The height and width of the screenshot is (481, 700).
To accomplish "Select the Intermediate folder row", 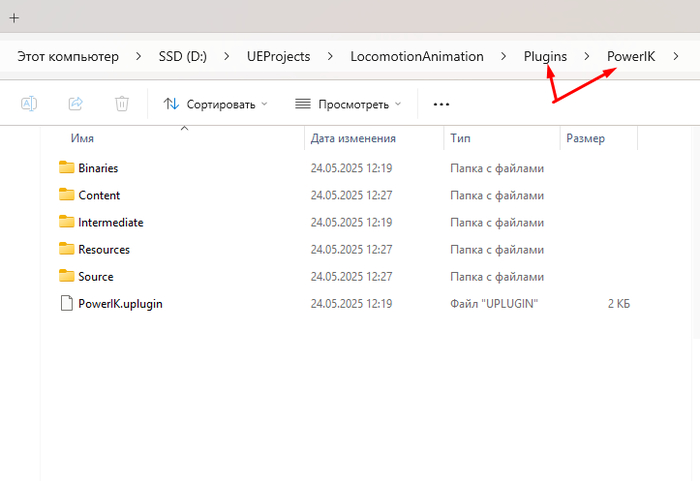I will 110,222.
